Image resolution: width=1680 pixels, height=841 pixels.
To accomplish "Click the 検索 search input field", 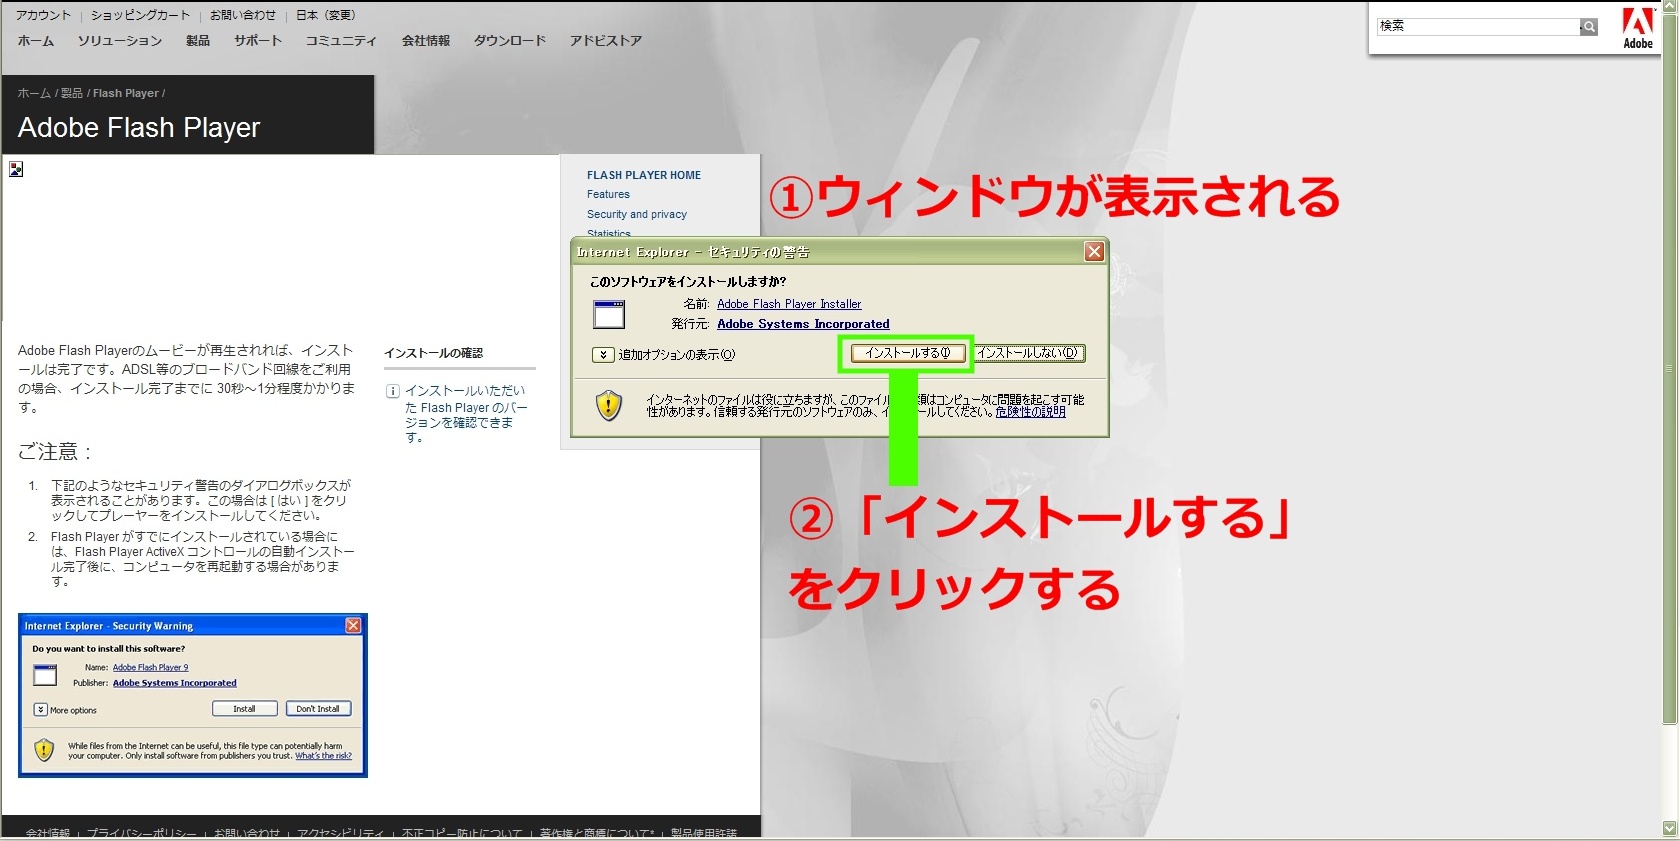I will tap(1478, 26).
